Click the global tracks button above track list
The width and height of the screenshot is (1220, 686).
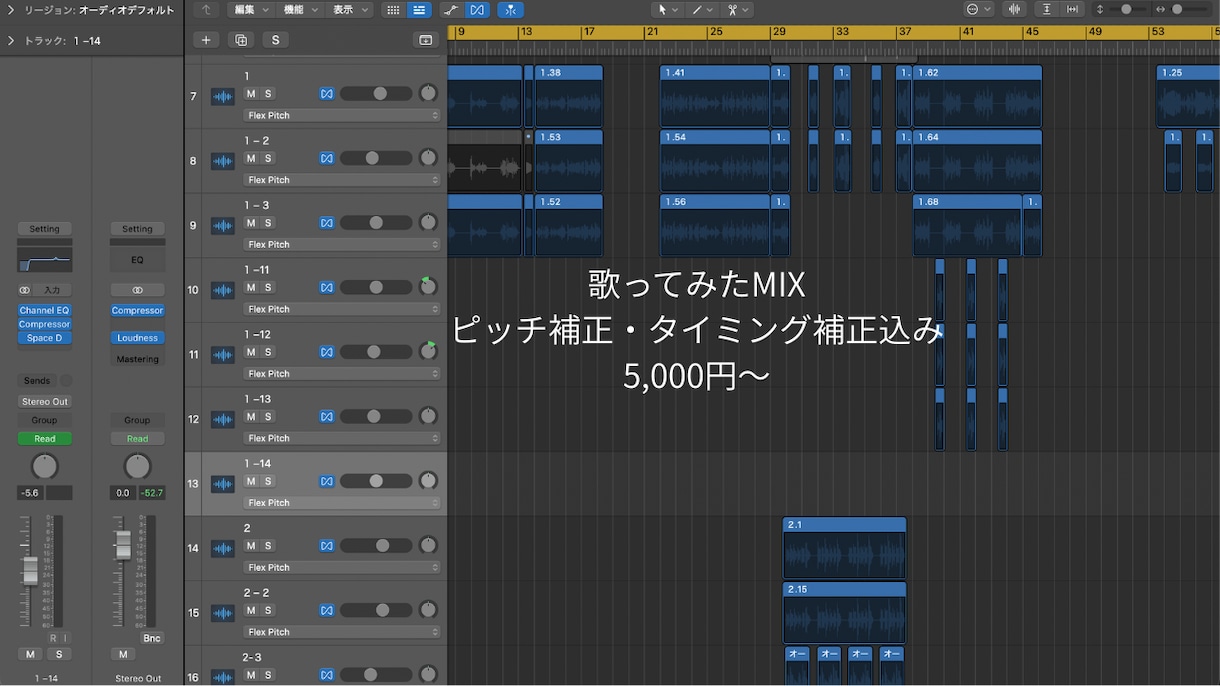[x=426, y=40]
